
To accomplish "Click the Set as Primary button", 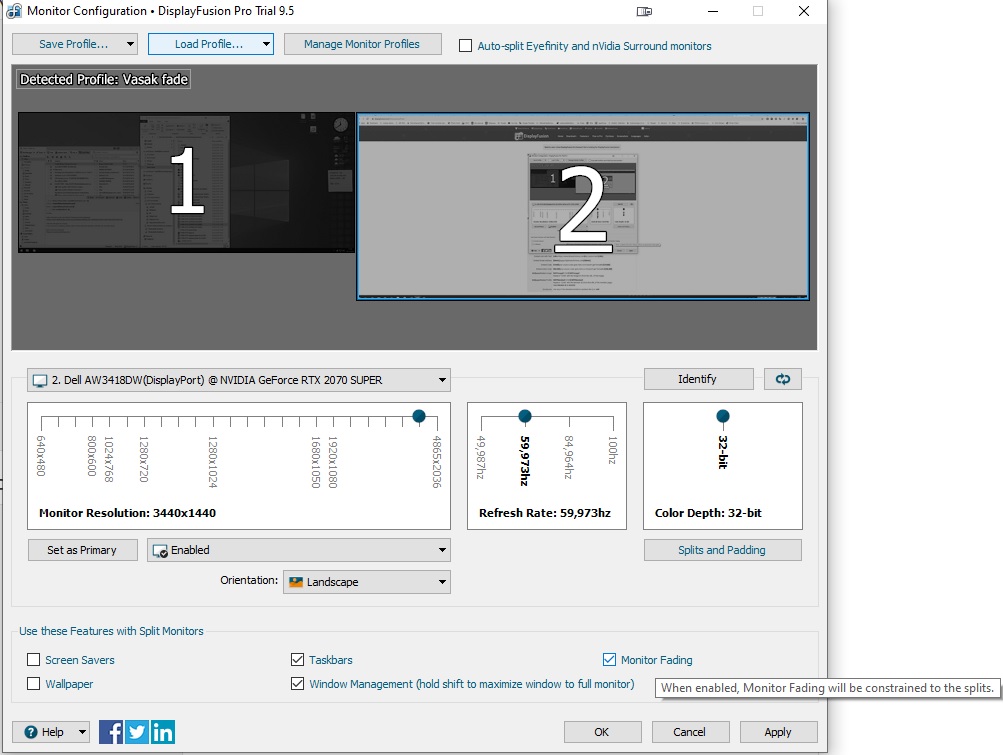I will (x=82, y=550).
